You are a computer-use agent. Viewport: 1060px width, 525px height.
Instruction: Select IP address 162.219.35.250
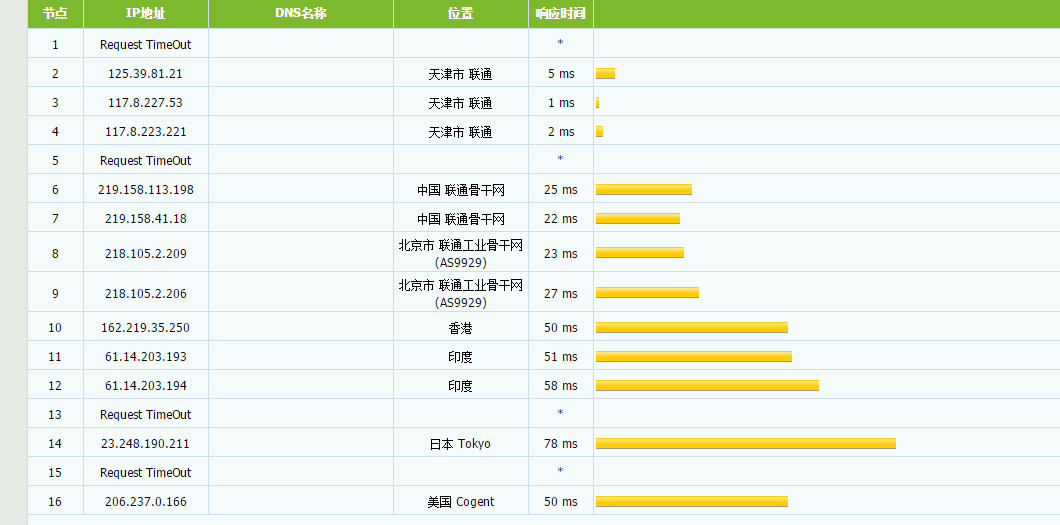(145, 328)
